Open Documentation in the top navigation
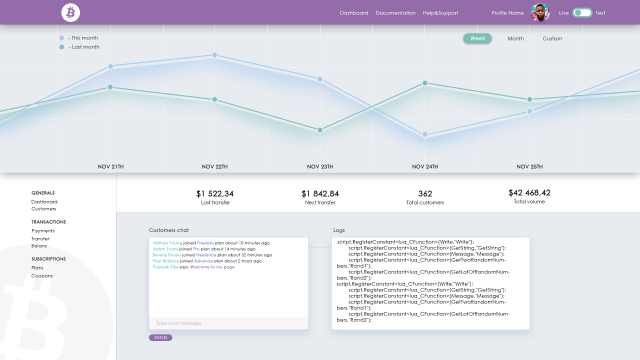Viewport: 640px width, 360px height. 396,13
